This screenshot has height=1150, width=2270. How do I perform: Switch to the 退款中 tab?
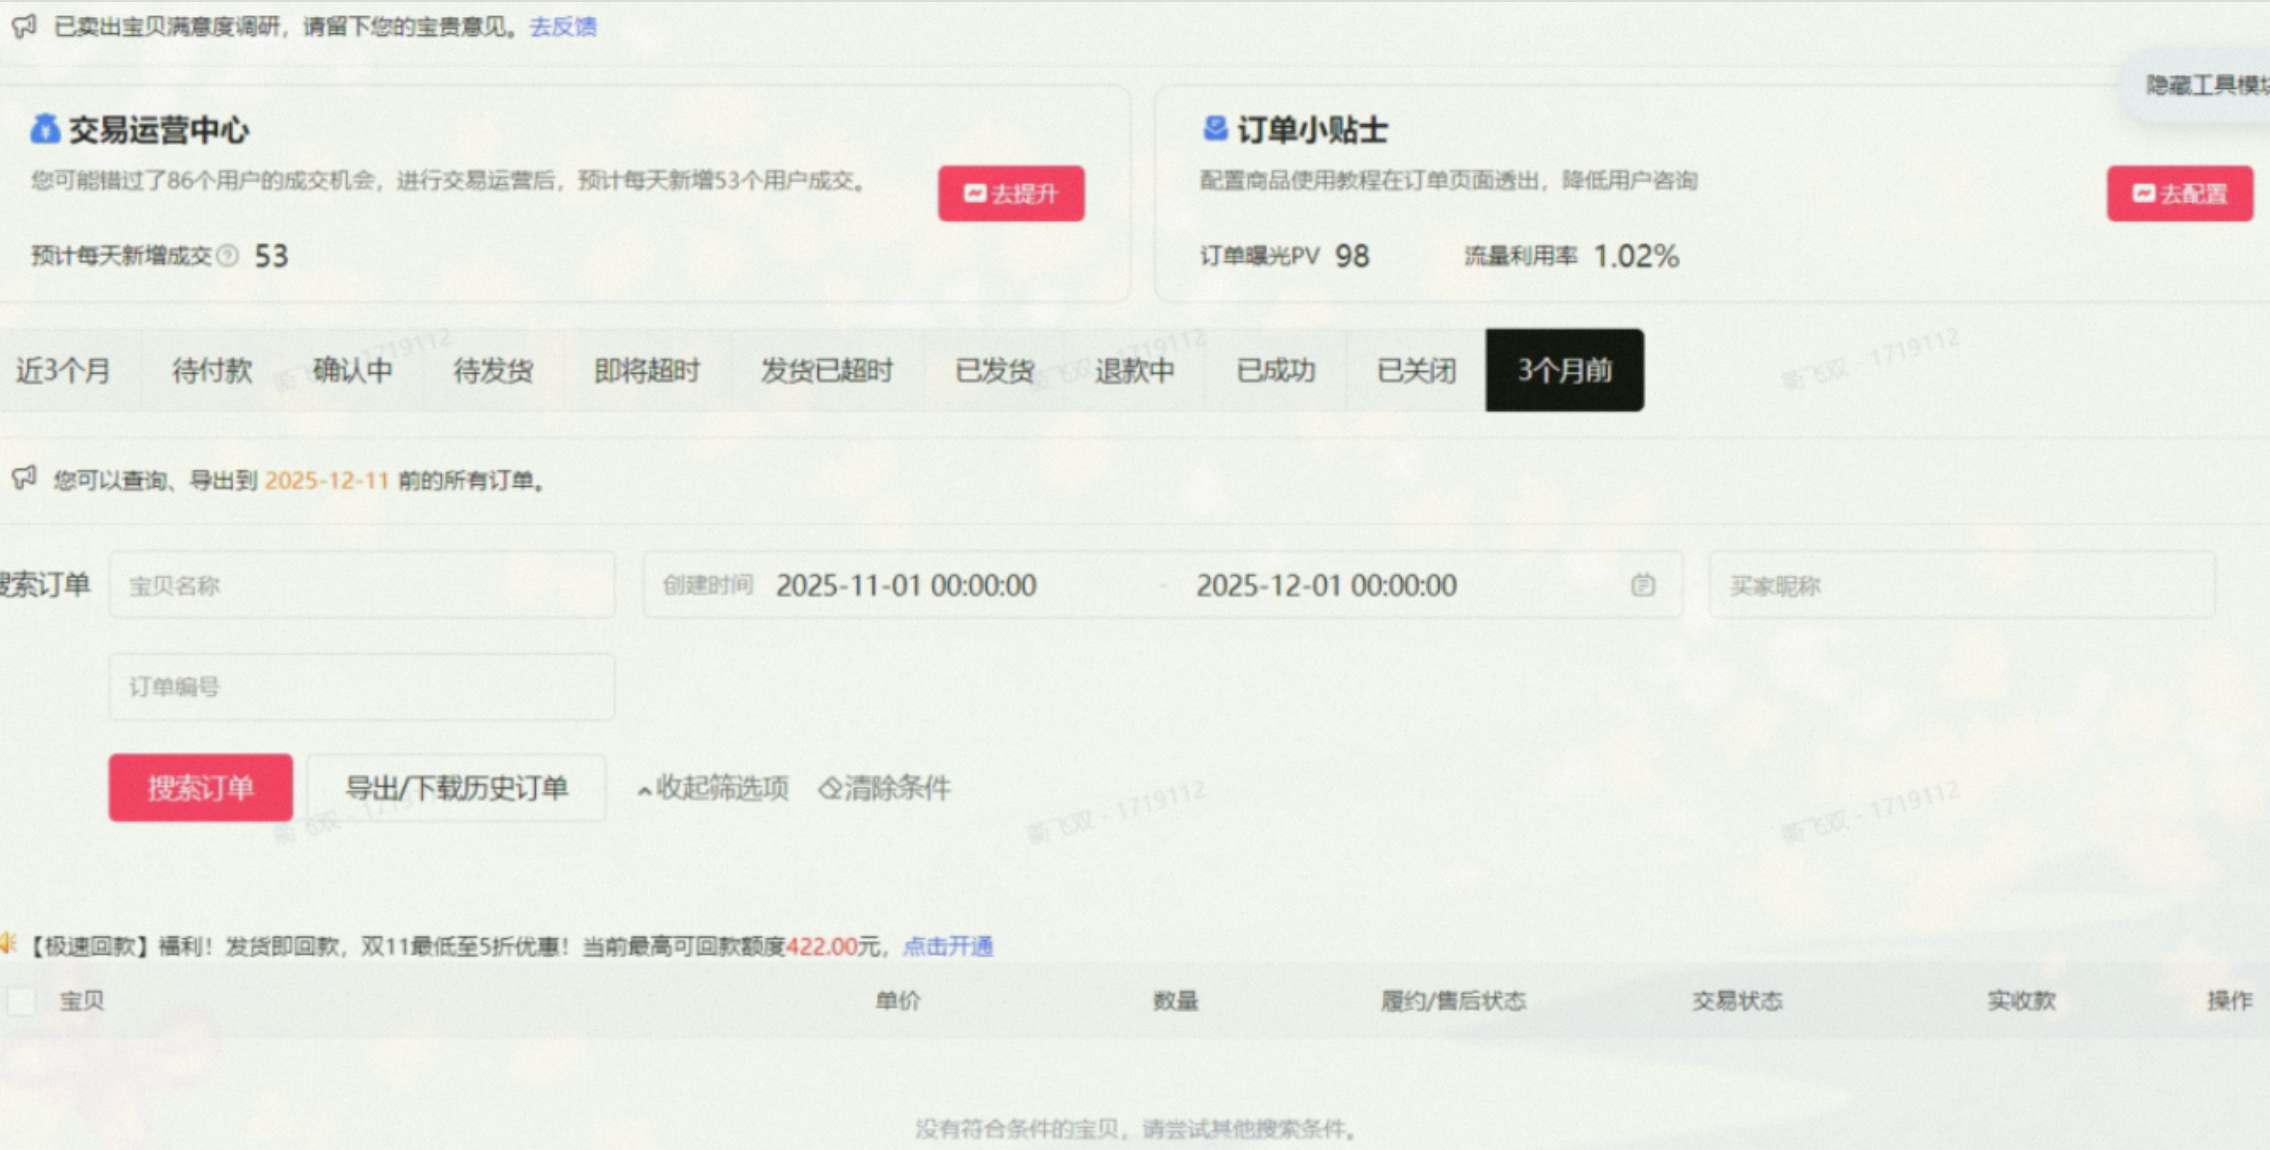tap(1134, 371)
